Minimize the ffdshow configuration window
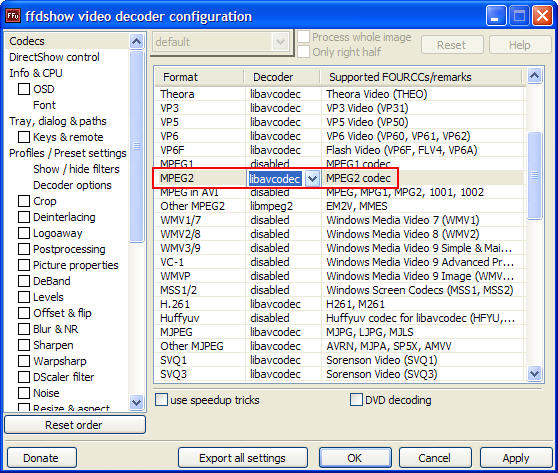The image size is (558, 473). tap(496, 16)
